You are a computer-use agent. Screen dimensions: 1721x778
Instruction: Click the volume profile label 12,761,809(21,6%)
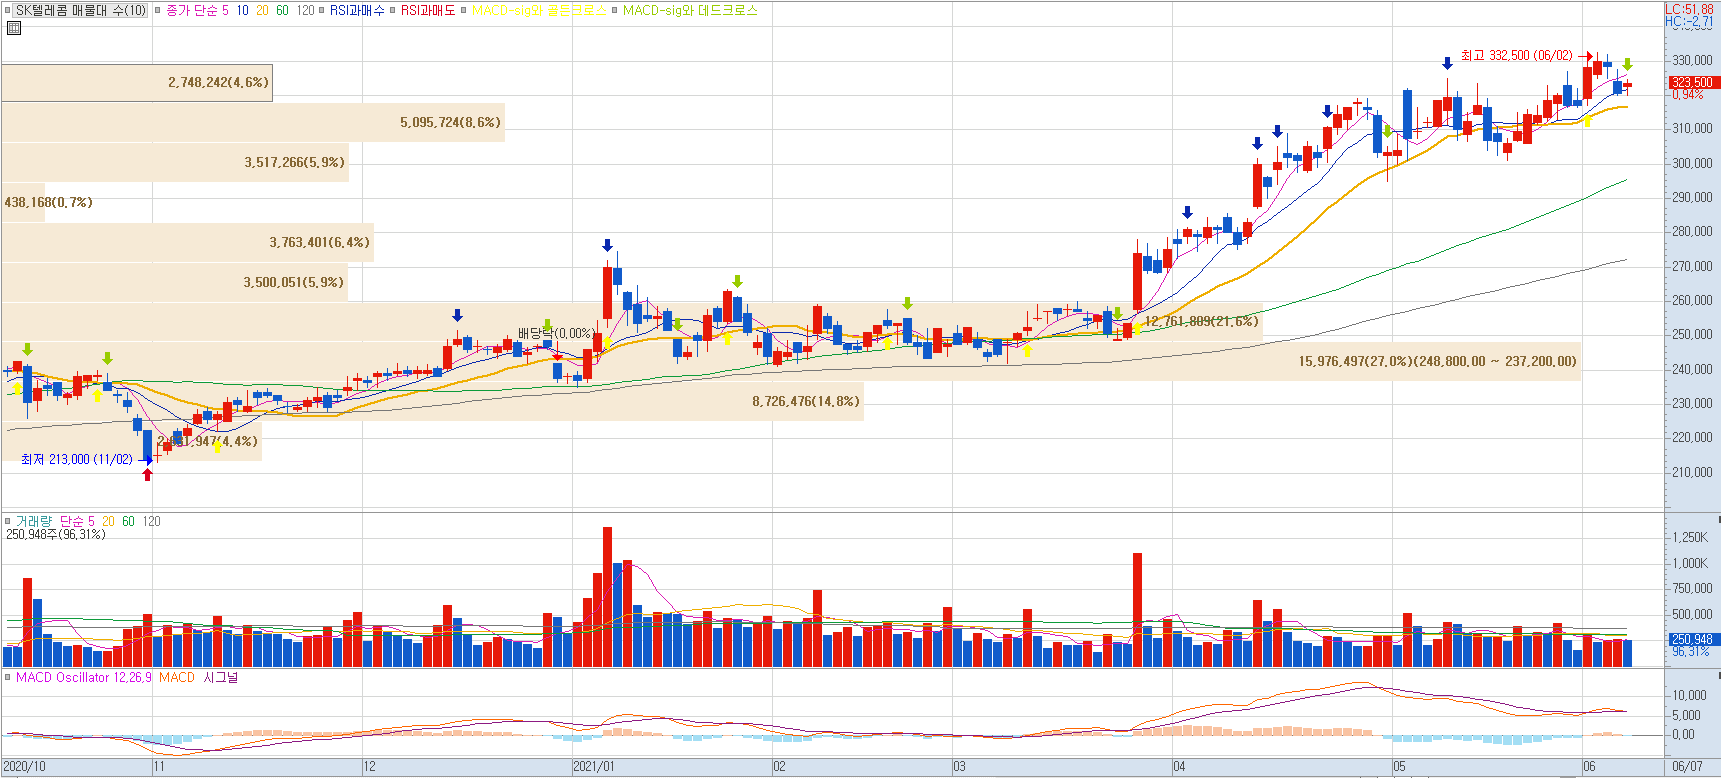[x=1201, y=321]
